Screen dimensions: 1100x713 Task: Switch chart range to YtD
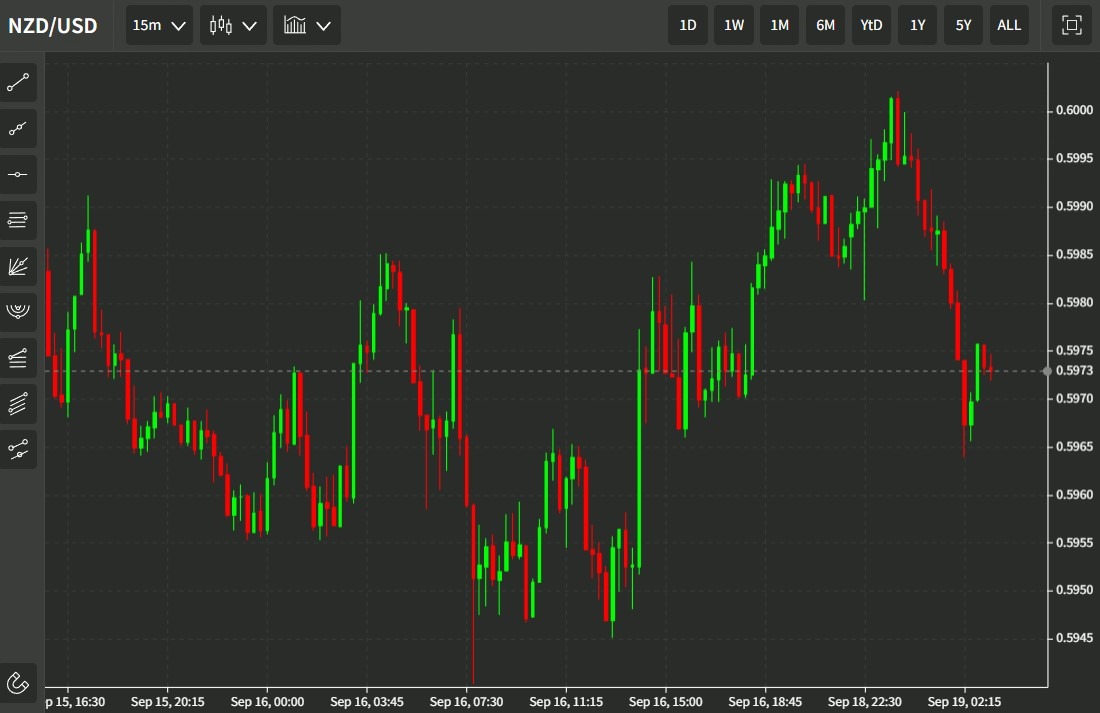click(x=871, y=25)
